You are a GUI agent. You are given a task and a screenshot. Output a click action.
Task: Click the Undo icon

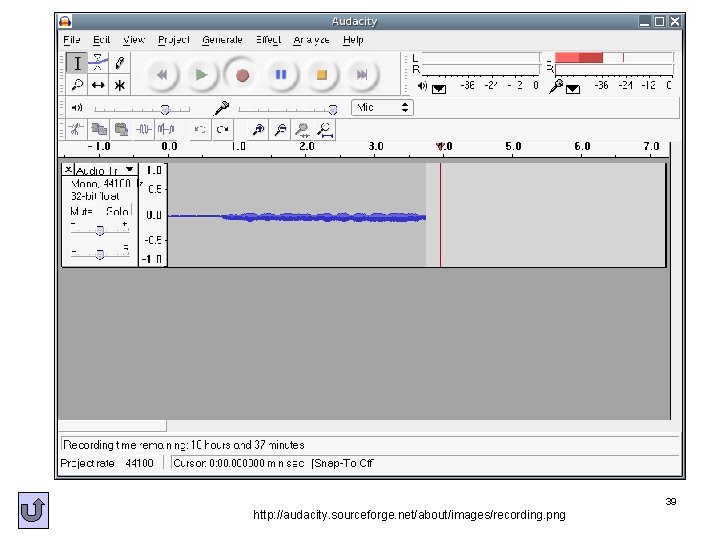[x=200, y=129]
